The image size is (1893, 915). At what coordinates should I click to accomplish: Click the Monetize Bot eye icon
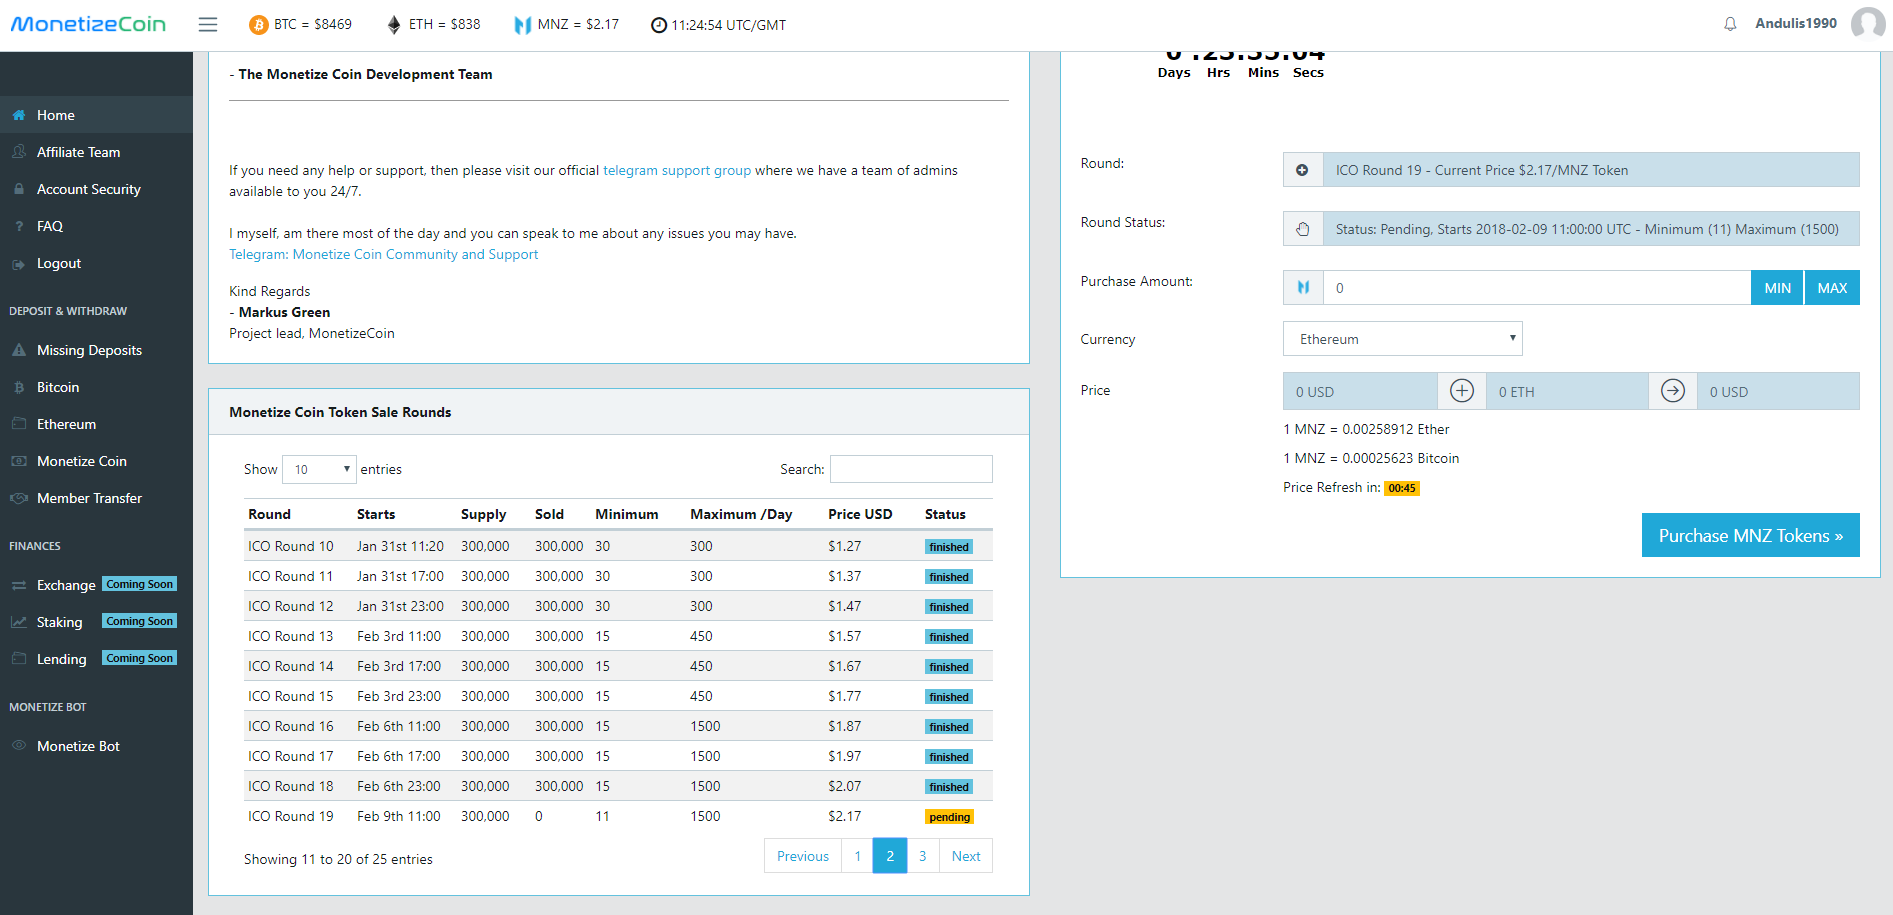pos(19,746)
